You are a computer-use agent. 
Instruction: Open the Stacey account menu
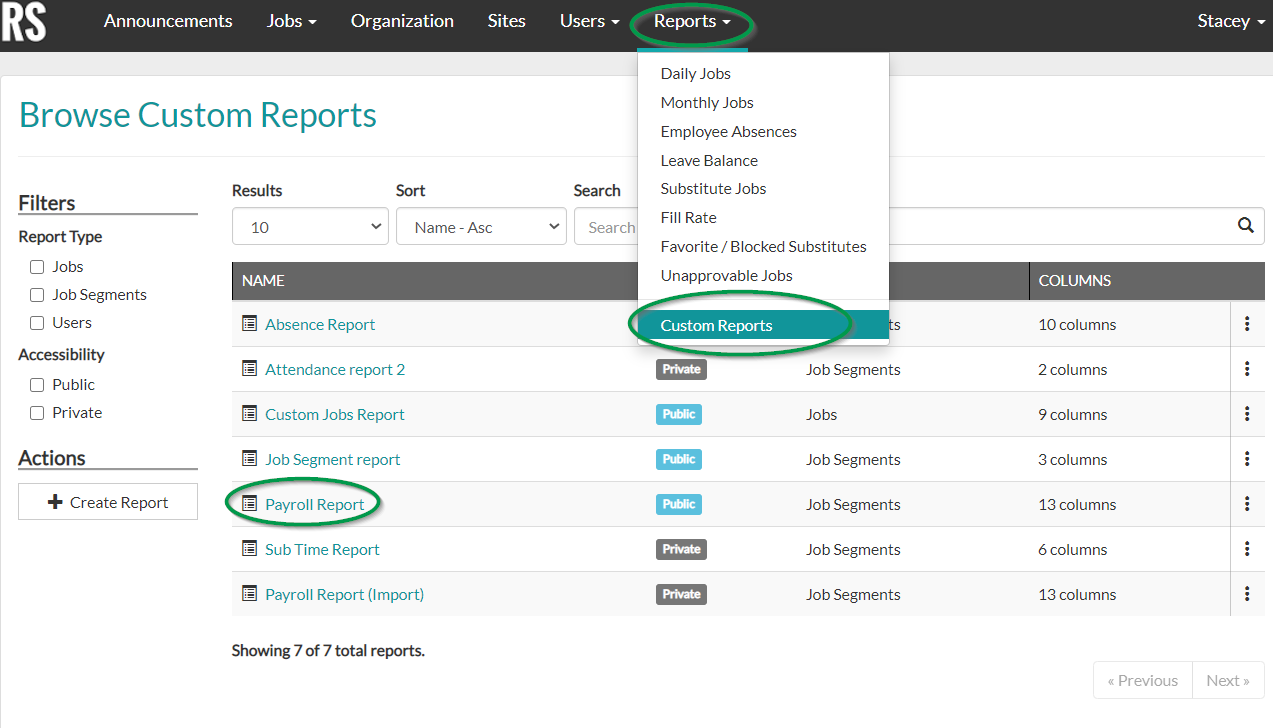click(x=1231, y=21)
